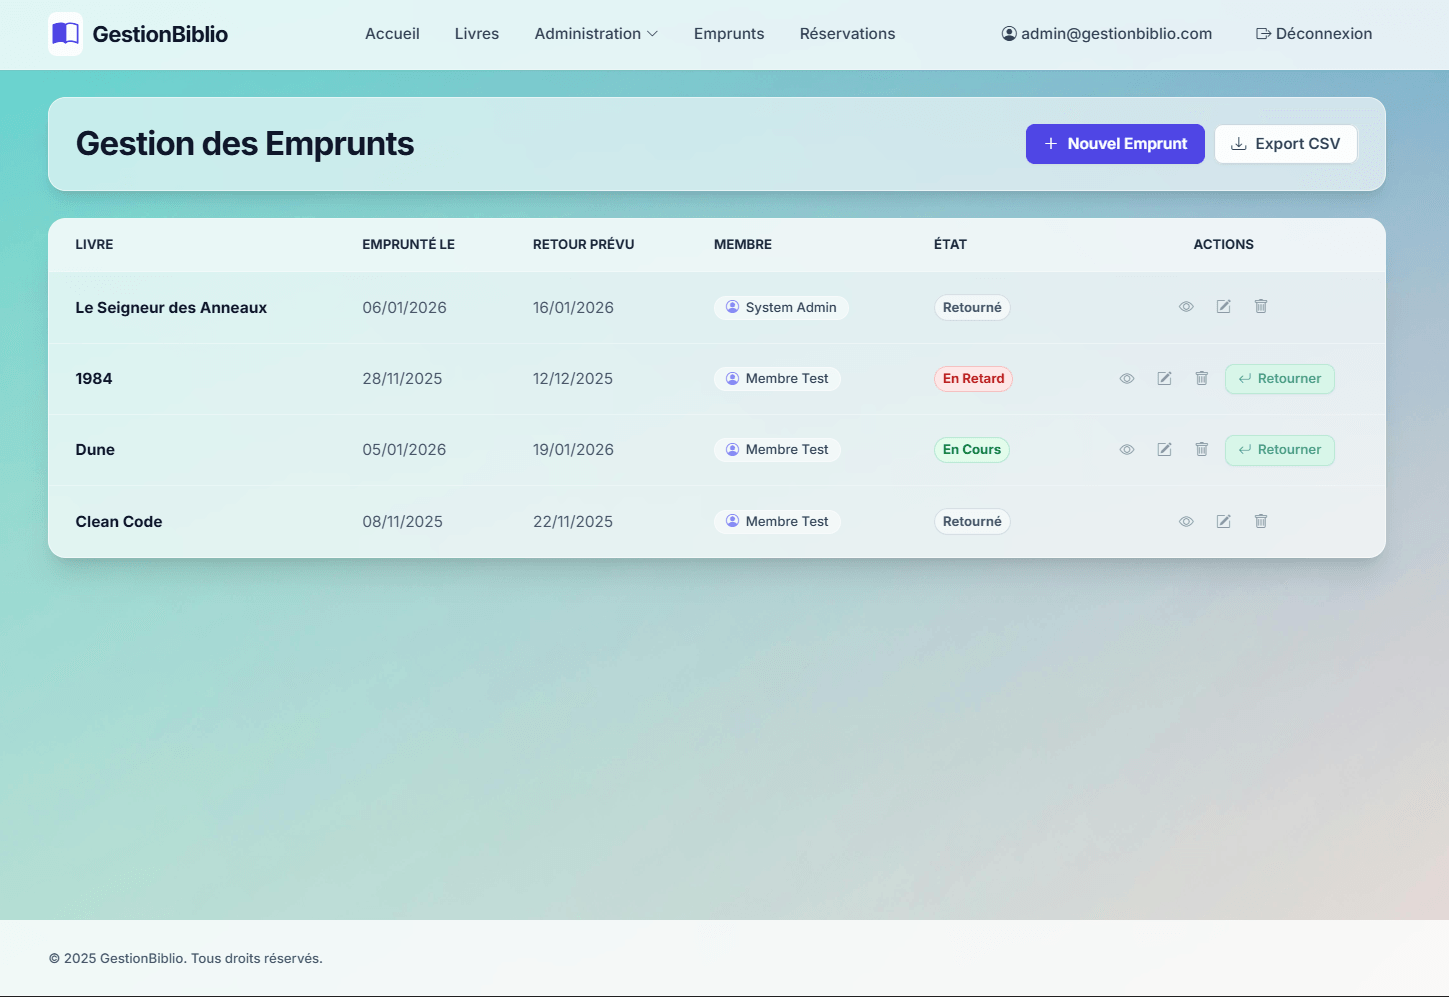Return the Dune book with Retourner
1449x997 pixels.
click(1280, 450)
